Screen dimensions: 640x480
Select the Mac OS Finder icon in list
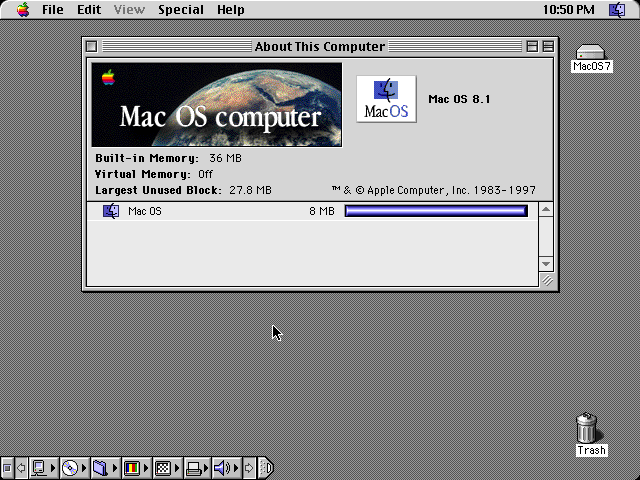tap(111, 211)
